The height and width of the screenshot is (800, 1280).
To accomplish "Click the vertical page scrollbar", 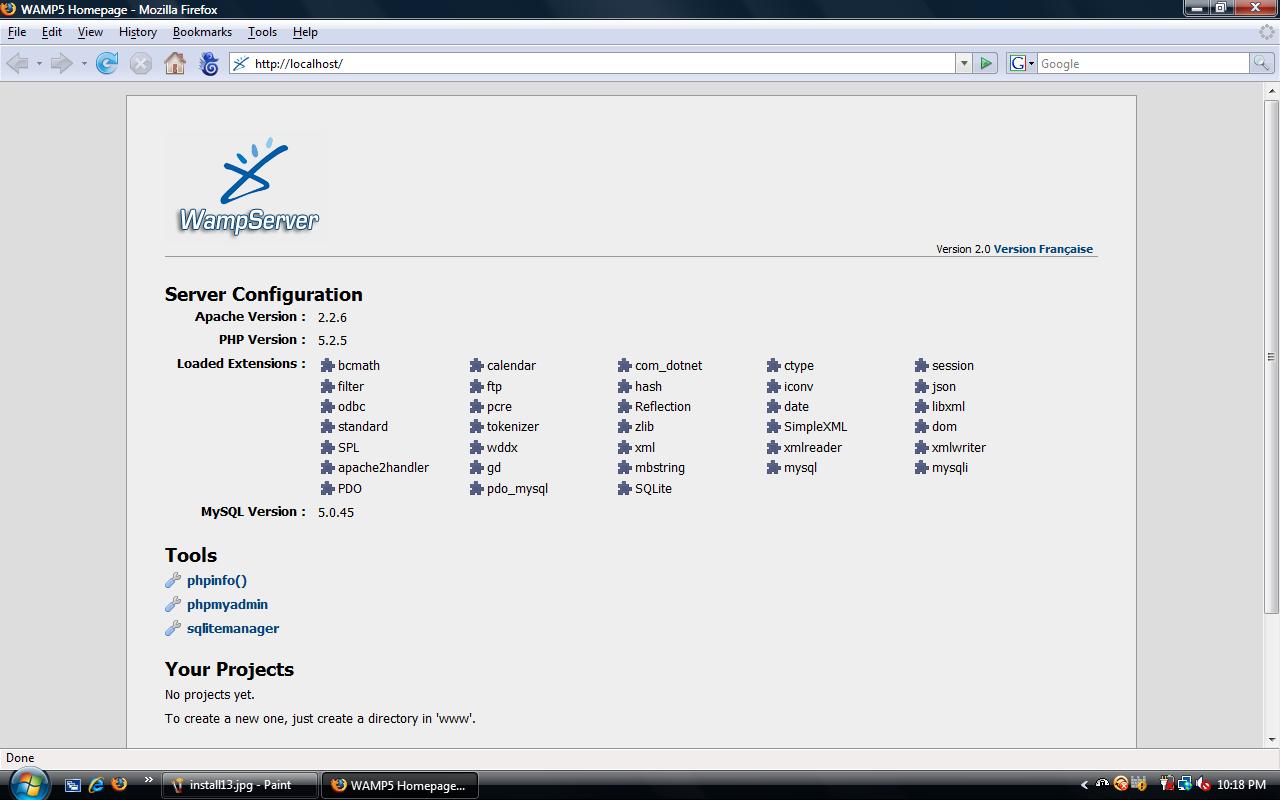I will coord(1271,357).
